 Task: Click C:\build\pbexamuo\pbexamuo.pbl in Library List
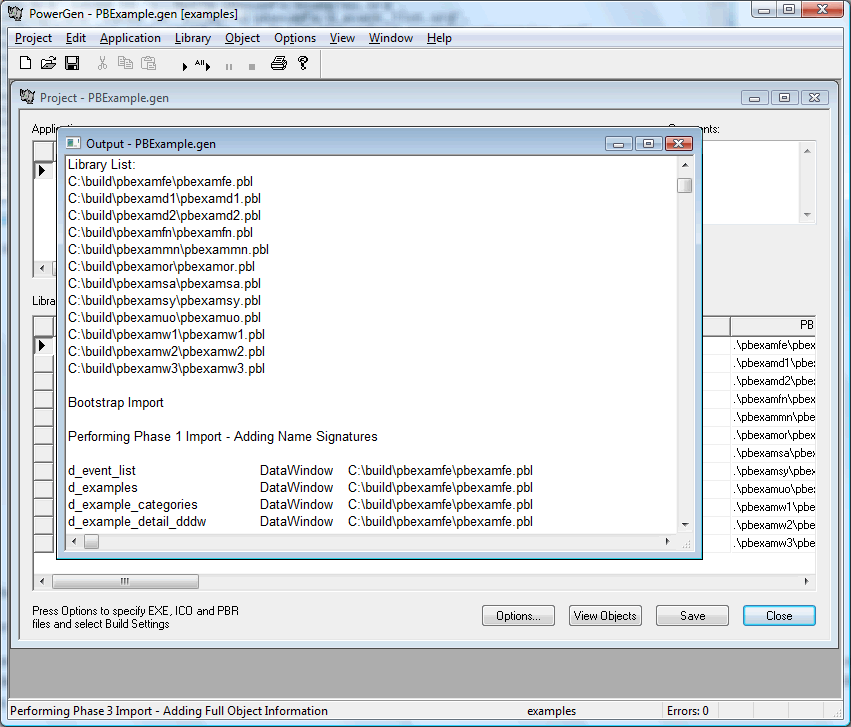tap(164, 317)
